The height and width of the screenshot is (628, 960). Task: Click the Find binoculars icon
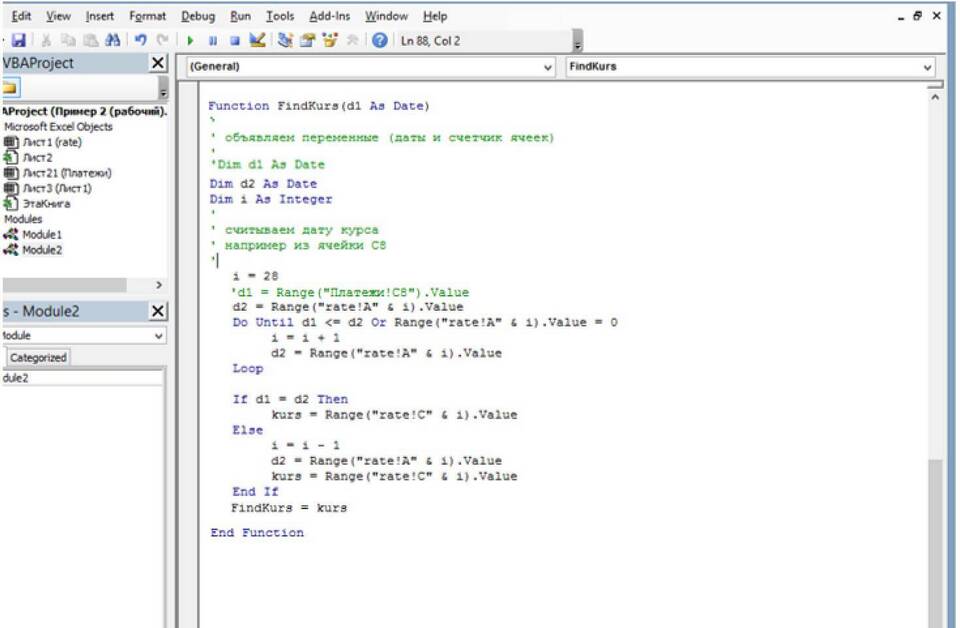click(x=112, y=41)
